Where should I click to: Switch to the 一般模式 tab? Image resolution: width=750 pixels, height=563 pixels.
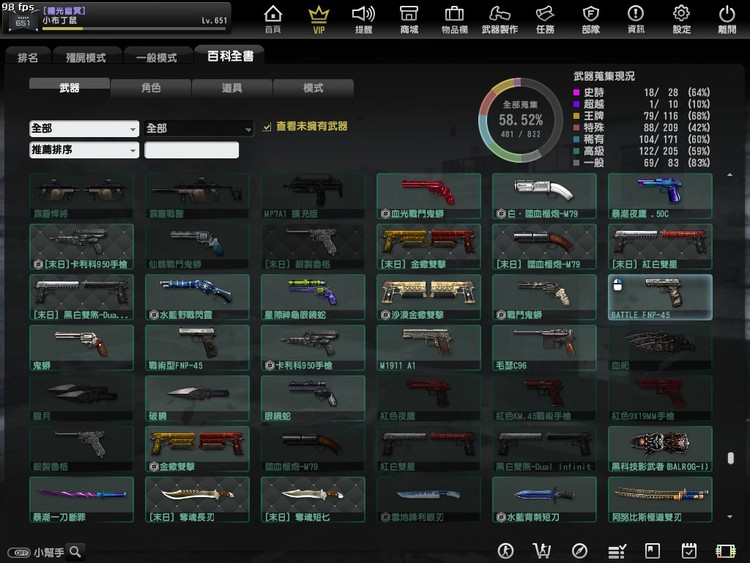157,57
